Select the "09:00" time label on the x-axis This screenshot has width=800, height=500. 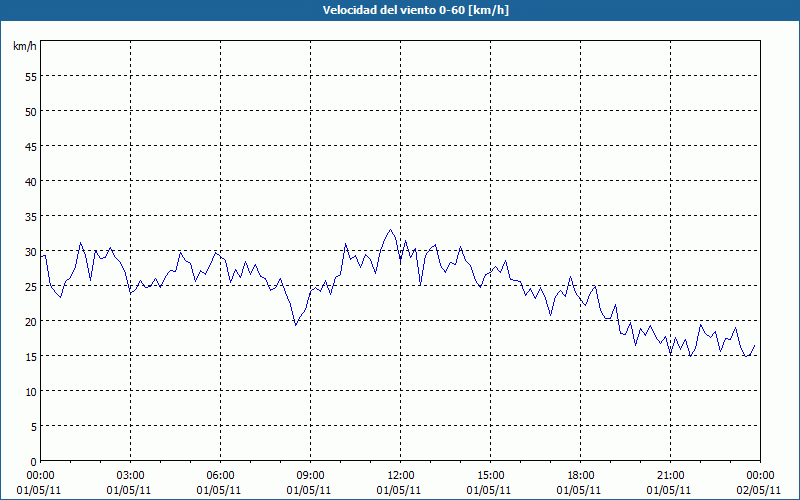[310, 476]
